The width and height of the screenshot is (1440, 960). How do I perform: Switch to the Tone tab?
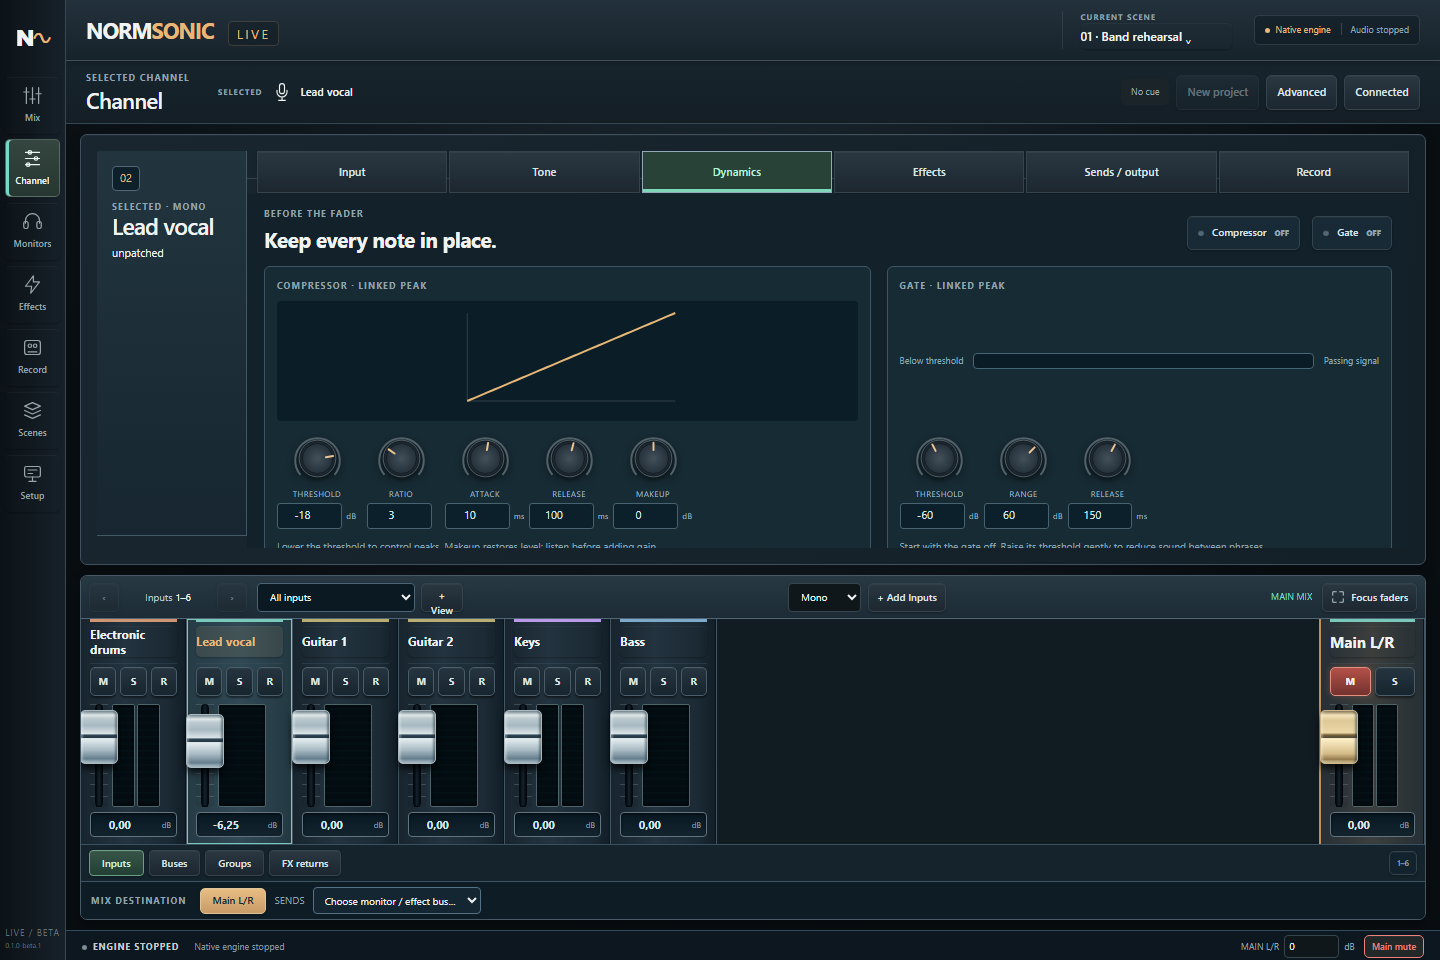(x=544, y=172)
